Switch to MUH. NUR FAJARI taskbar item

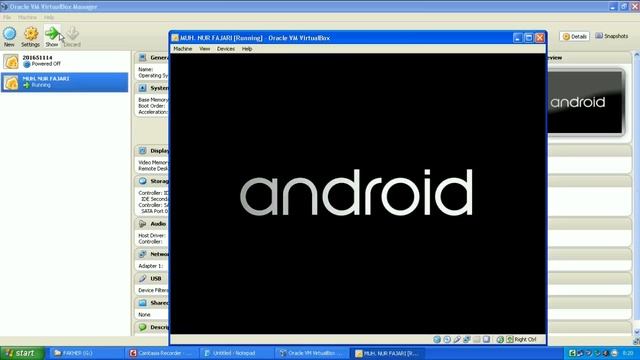click(388, 353)
